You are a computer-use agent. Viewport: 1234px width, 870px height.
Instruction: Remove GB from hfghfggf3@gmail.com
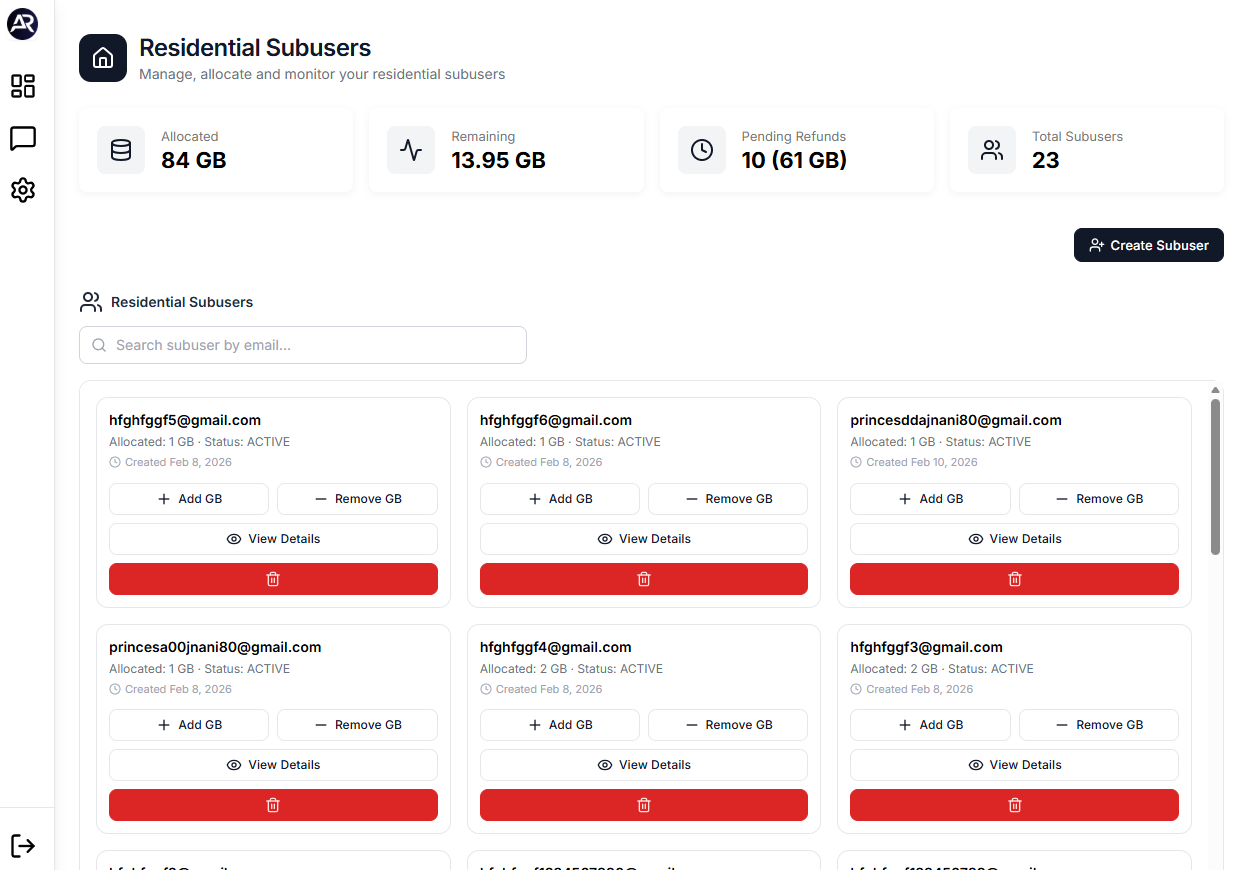1099,725
